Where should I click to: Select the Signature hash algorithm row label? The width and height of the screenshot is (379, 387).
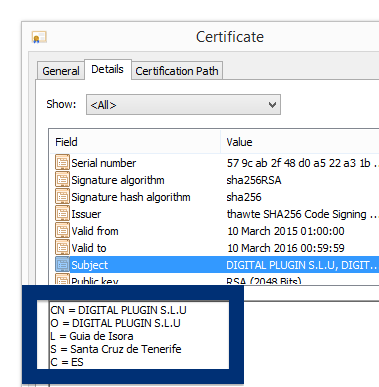[131, 197]
